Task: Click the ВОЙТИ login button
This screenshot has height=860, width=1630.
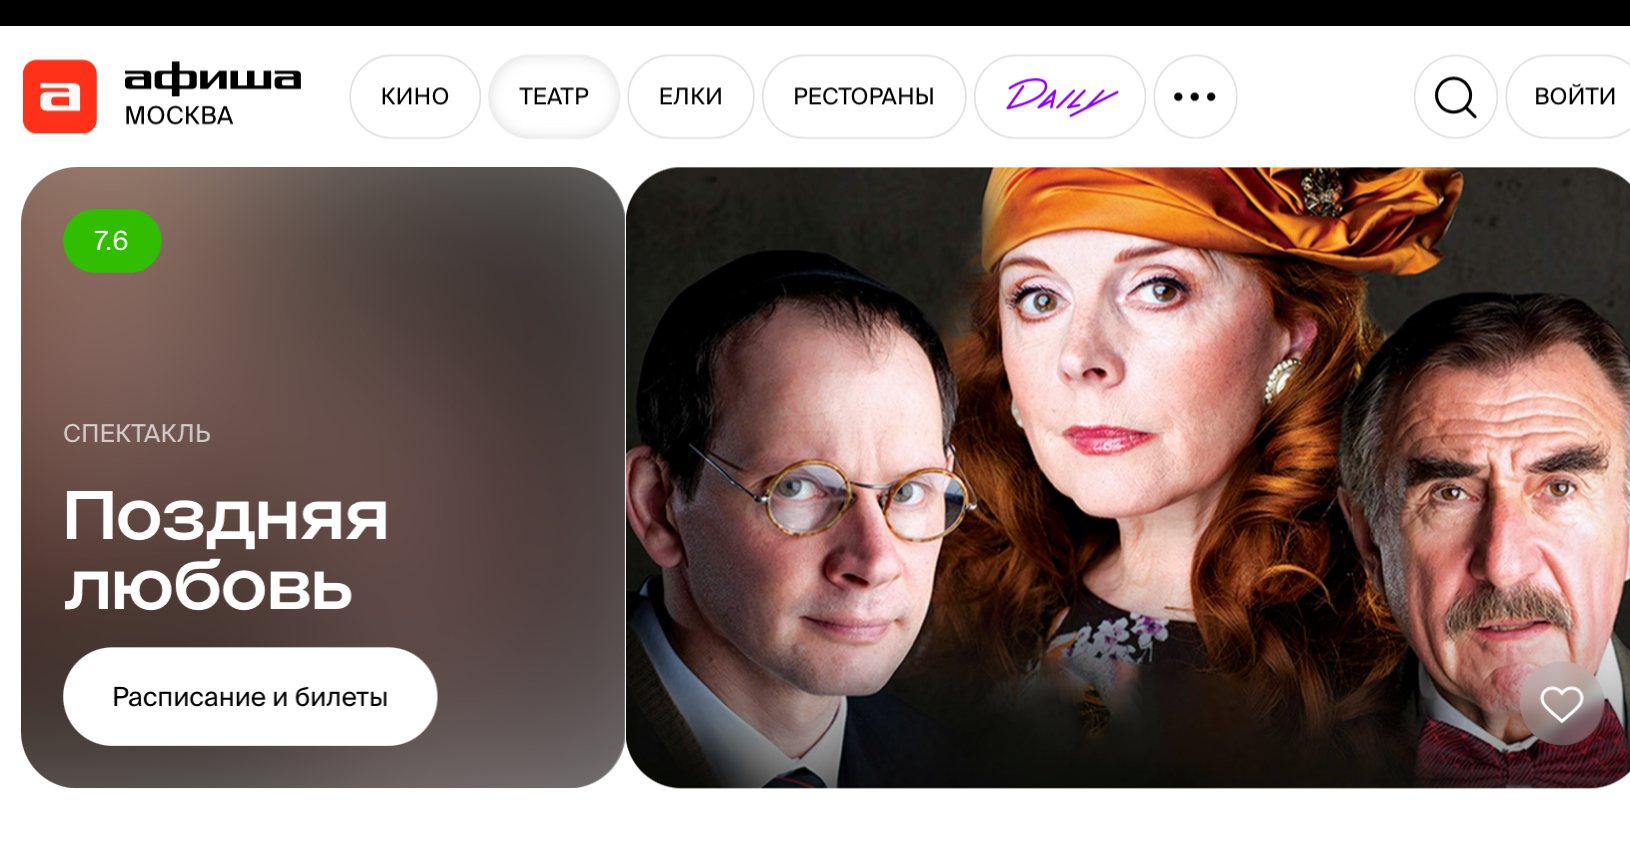Action: 1572,97
